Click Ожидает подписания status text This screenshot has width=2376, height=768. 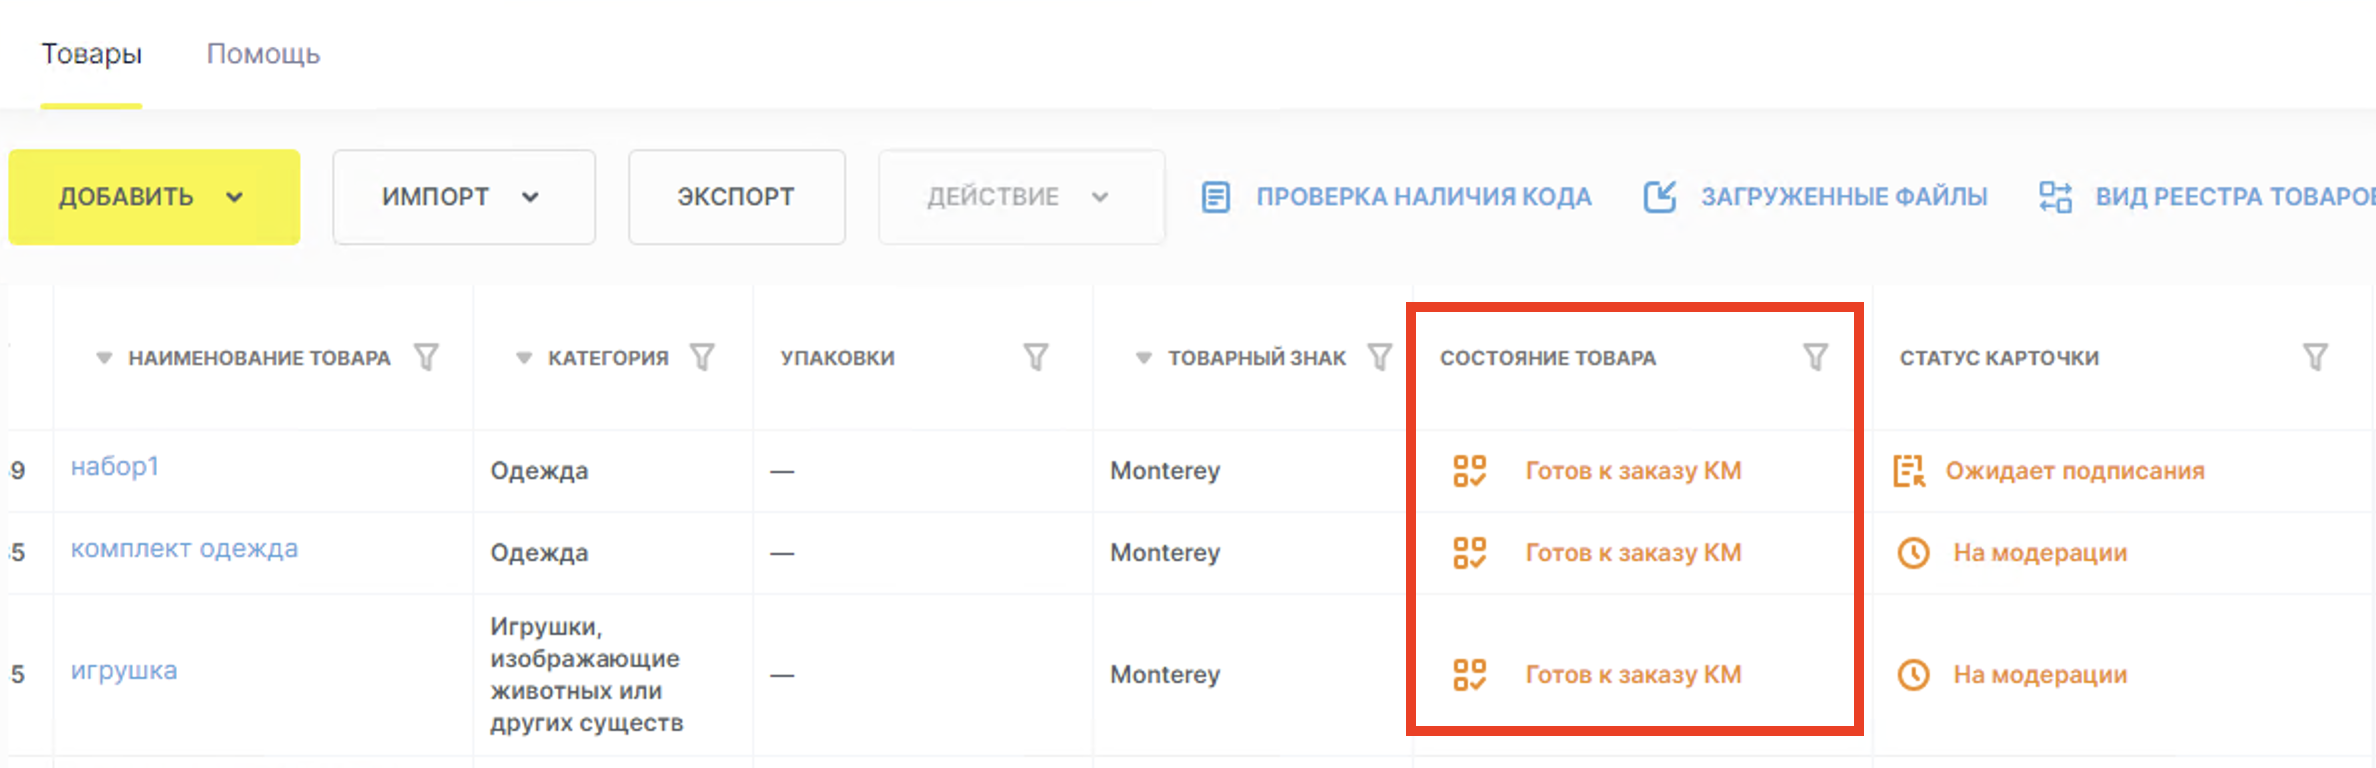[x=2075, y=471]
